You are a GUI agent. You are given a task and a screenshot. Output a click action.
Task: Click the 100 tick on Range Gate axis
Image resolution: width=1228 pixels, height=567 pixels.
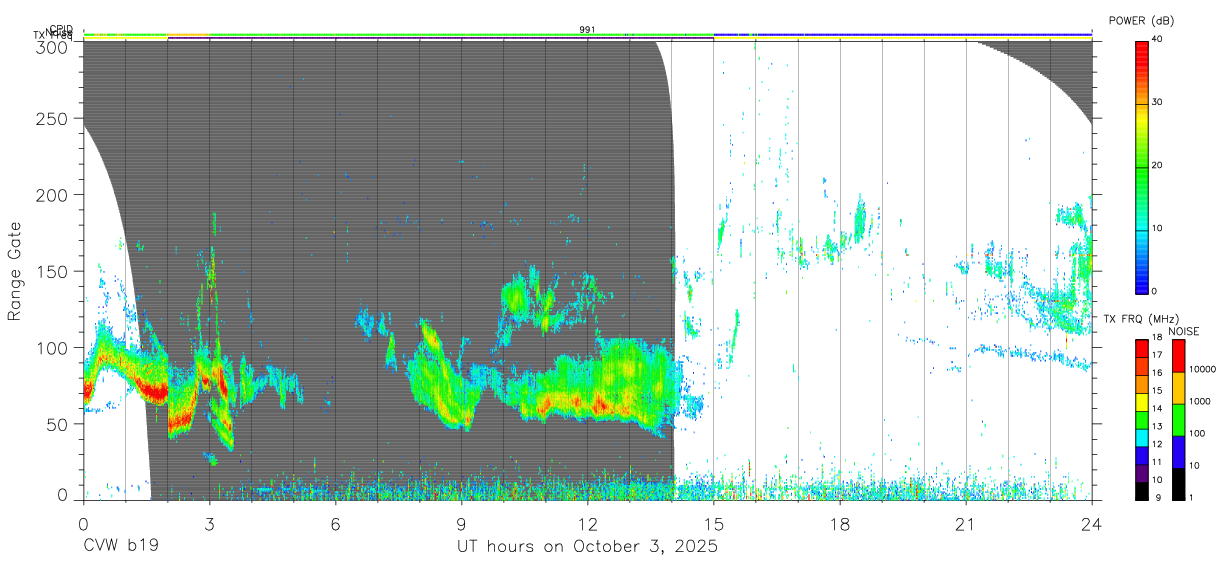pos(54,348)
